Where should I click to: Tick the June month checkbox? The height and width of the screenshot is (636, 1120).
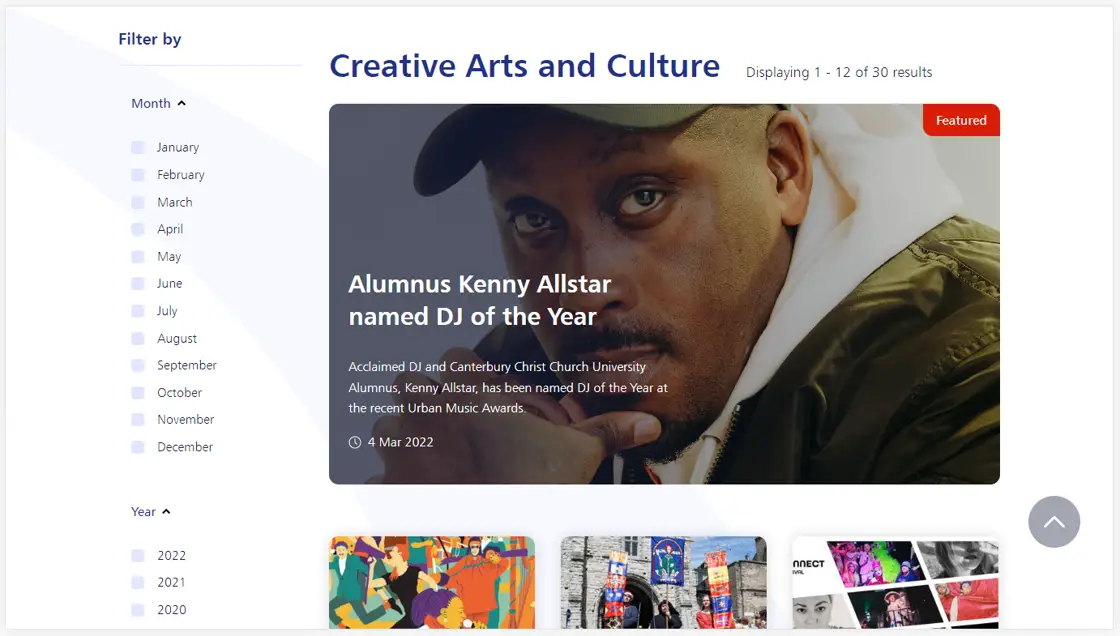pyautogui.click(x=138, y=284)
